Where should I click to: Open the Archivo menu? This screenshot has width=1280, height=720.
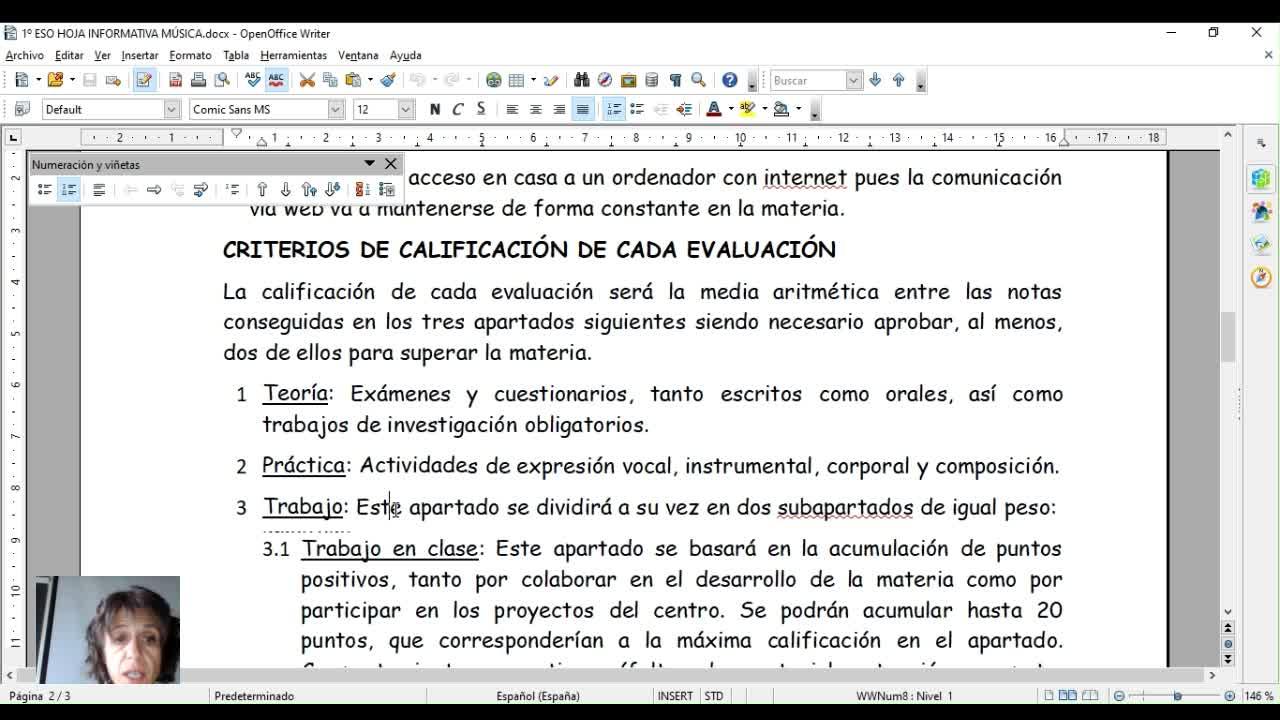click(25, 55)
